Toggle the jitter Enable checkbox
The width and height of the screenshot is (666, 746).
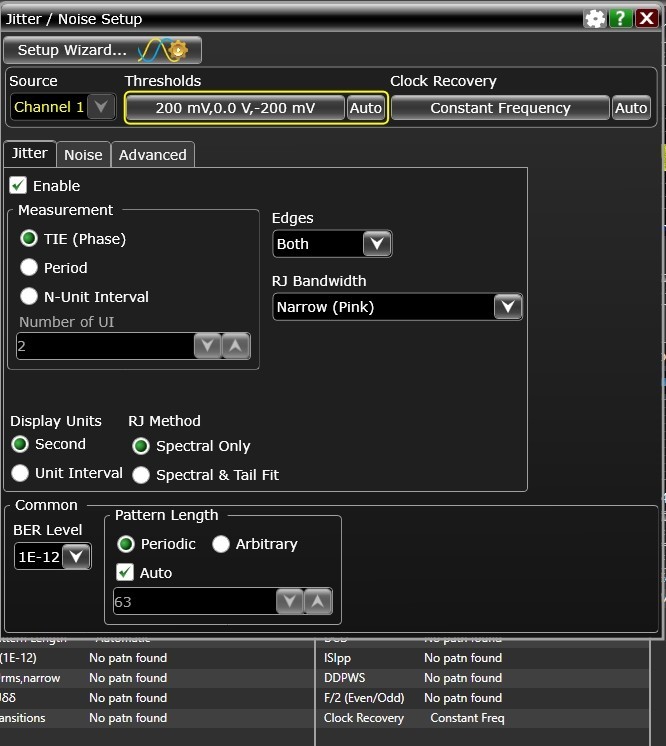tap(18, 186)
